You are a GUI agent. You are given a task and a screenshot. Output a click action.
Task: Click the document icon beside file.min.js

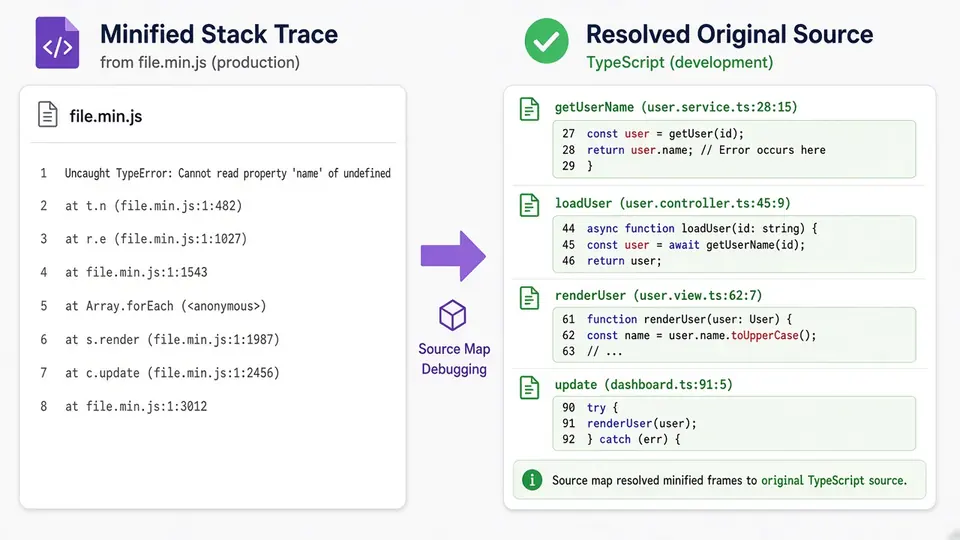48,114
